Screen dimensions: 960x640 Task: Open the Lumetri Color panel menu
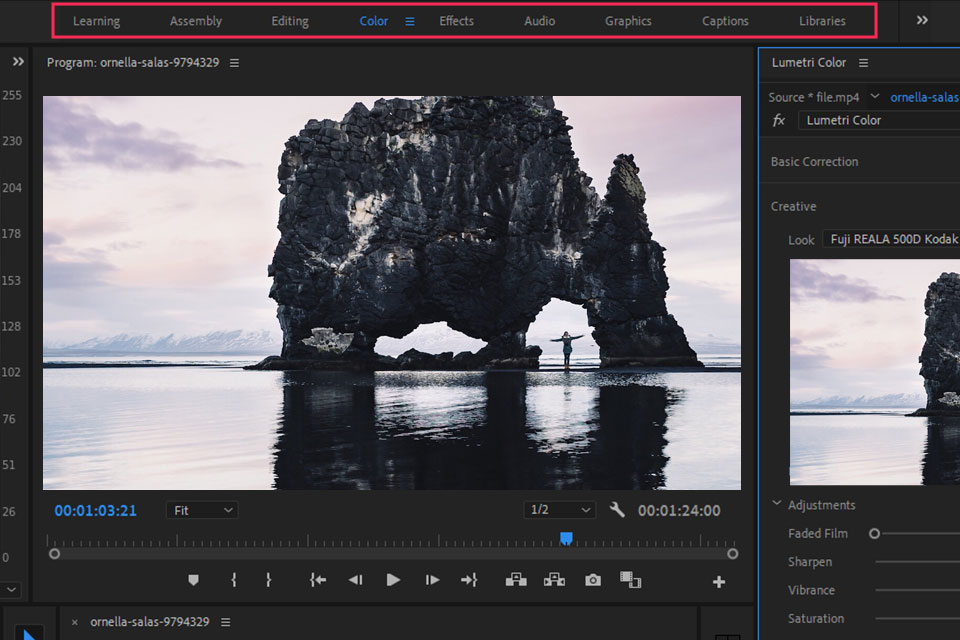(863, 63)
